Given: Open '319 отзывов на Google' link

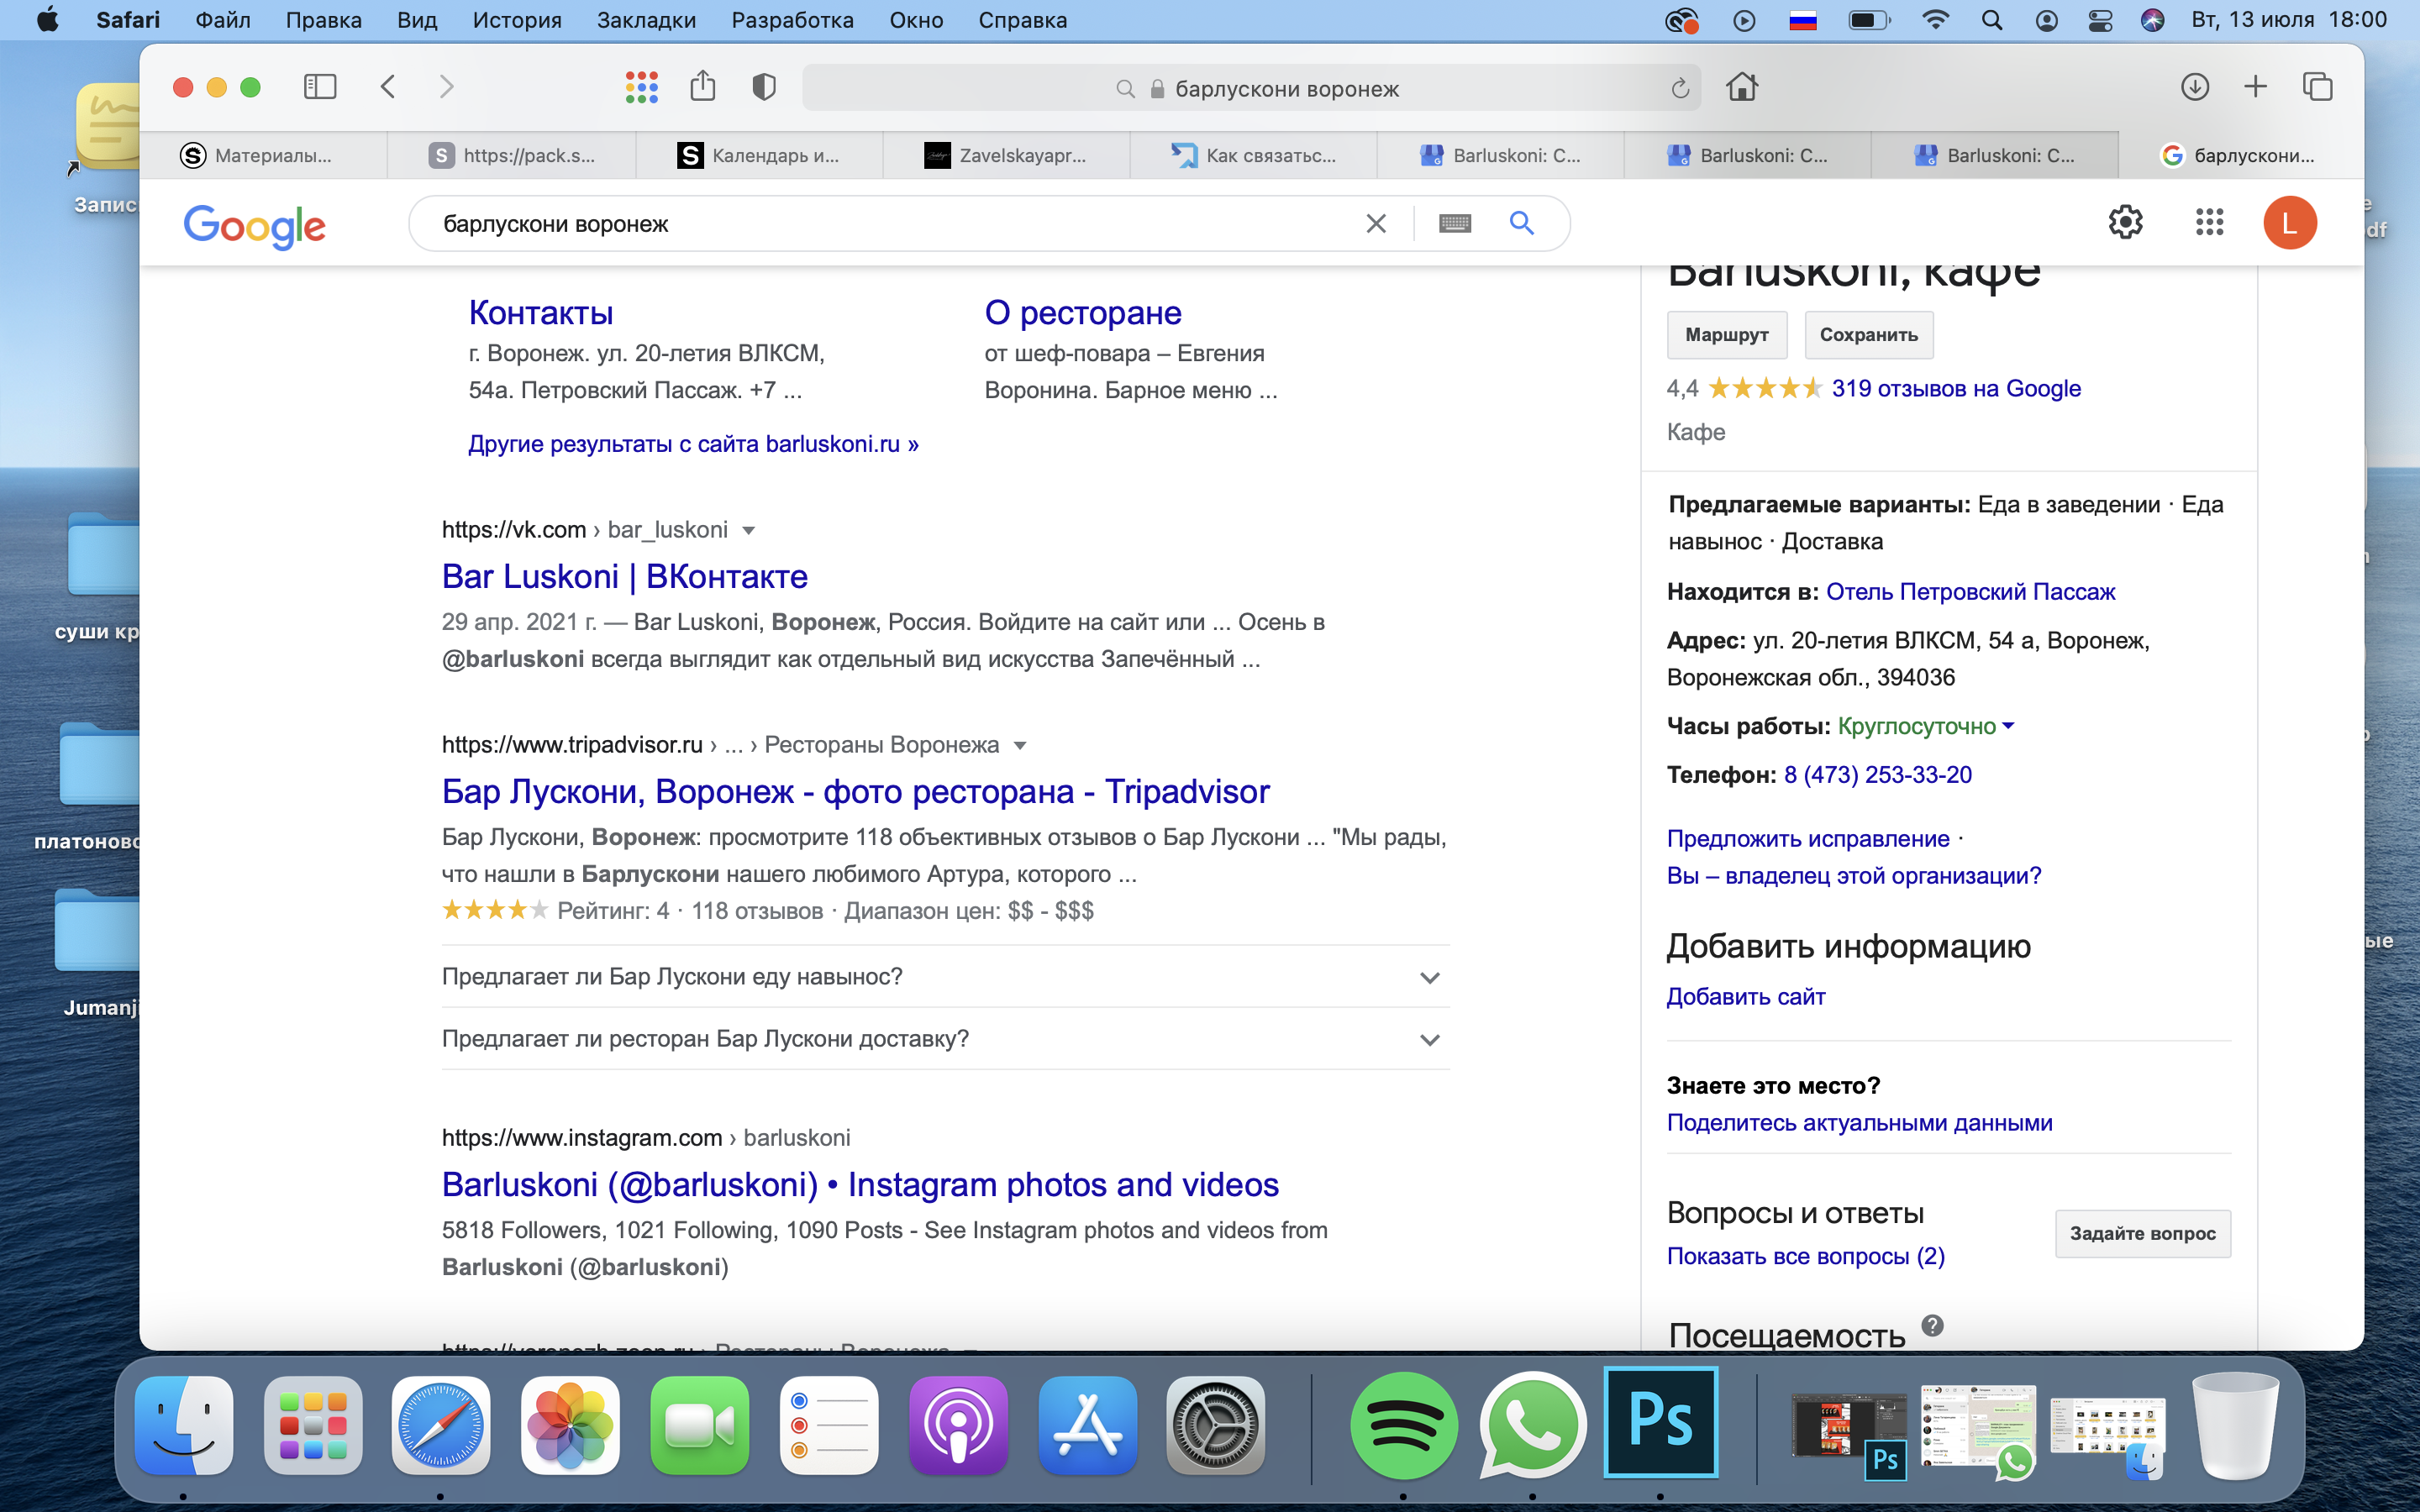Looking at the screenshot, I should click(1955, 388).
